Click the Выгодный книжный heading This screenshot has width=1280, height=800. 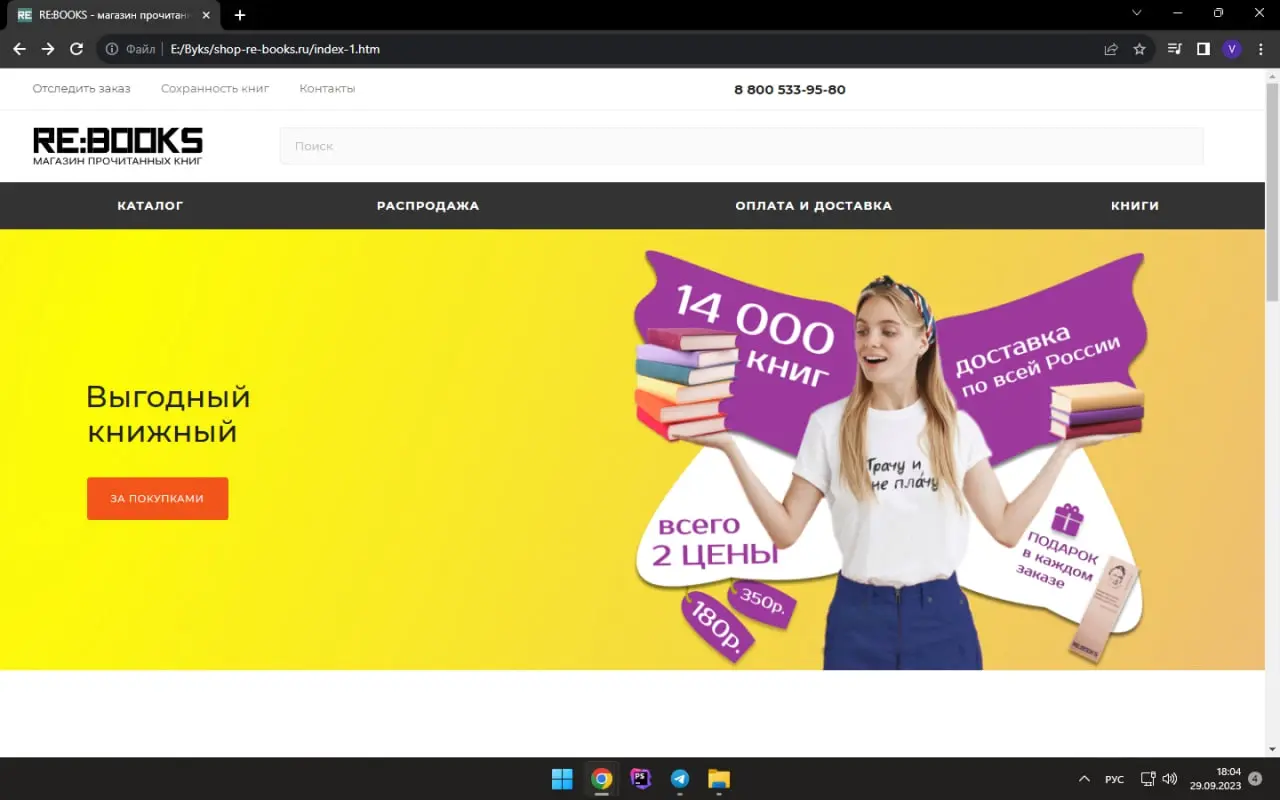(x=168, y=415)
